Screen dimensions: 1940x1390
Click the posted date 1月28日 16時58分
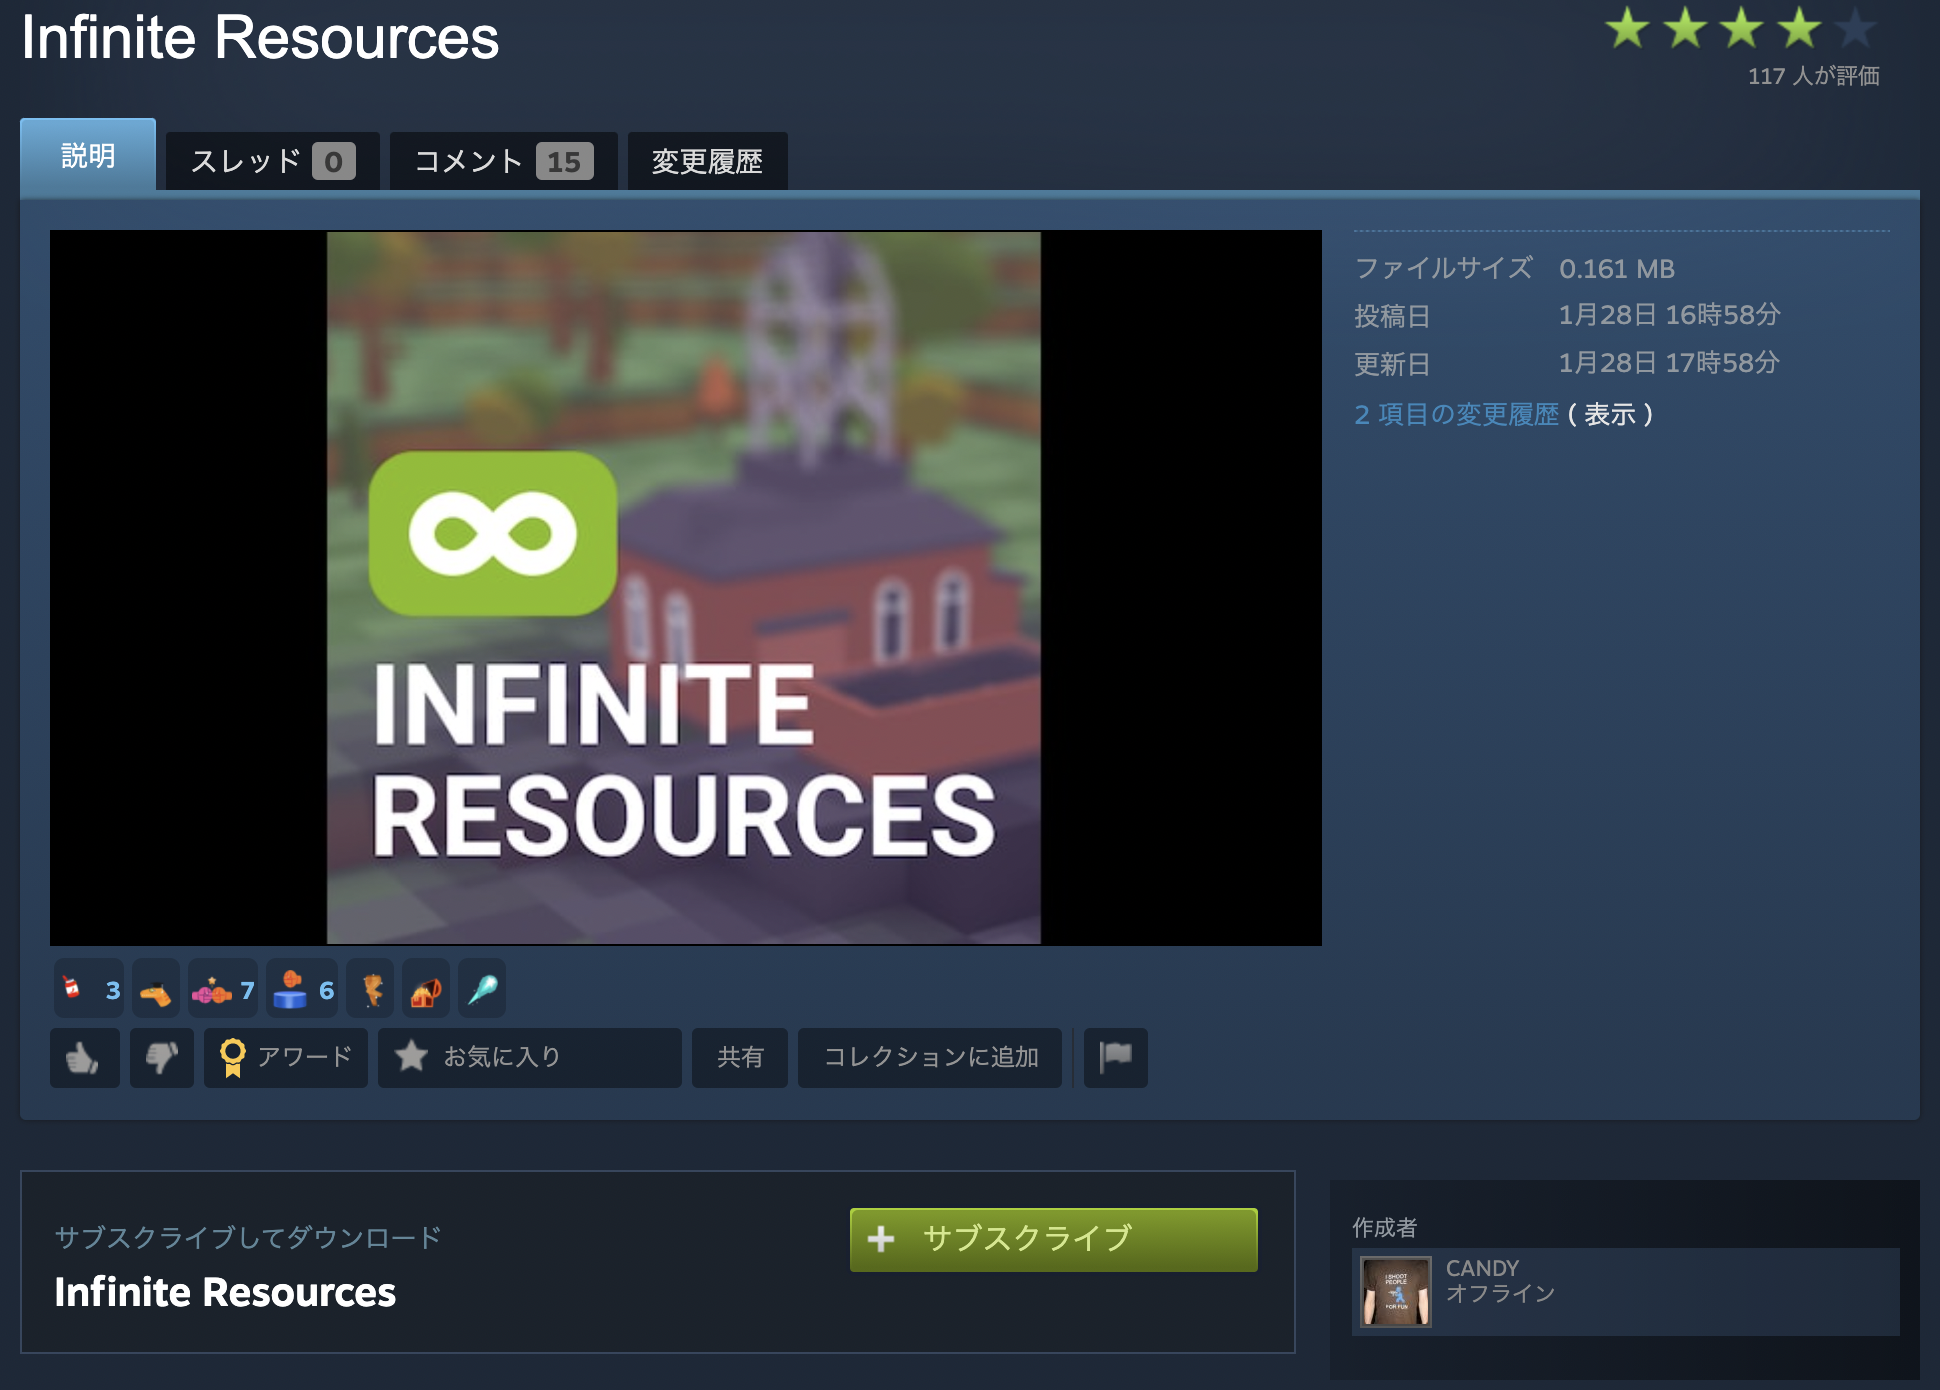click(1669, 315)
